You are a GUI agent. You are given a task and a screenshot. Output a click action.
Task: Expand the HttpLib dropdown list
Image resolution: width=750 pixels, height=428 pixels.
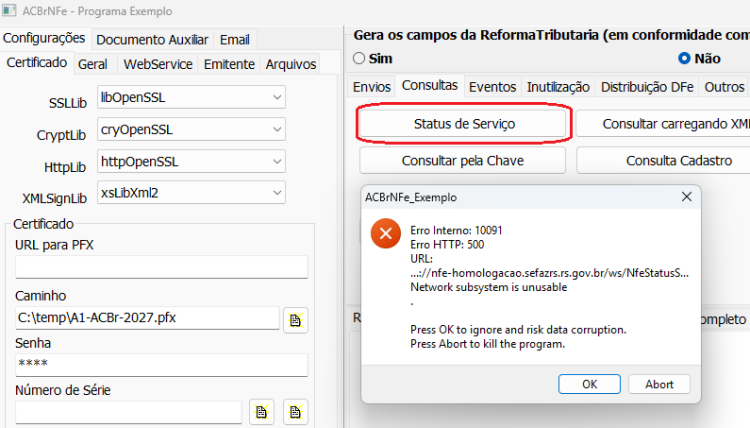coord(191,161)
